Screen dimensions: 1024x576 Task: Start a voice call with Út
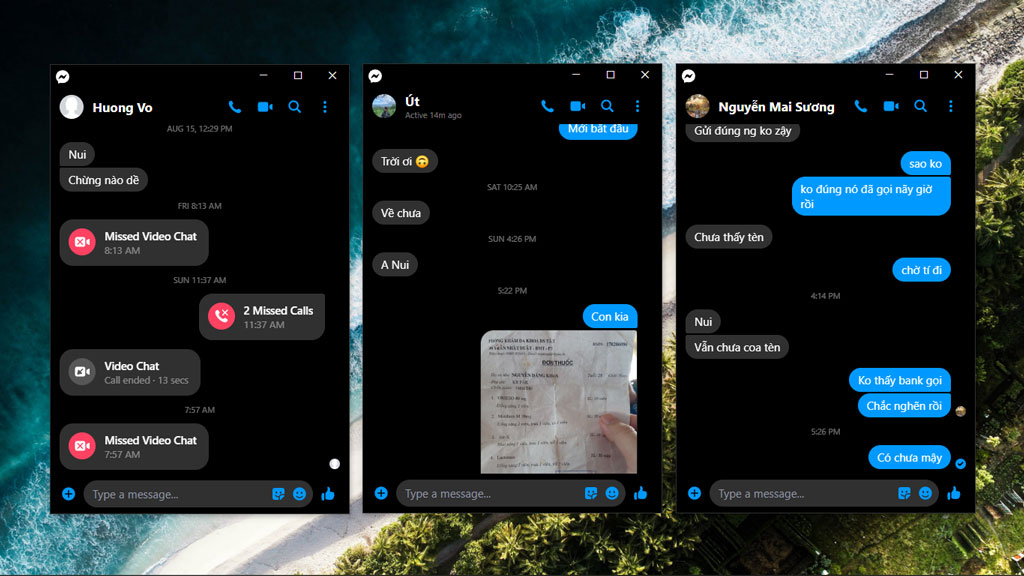(547, 106)
